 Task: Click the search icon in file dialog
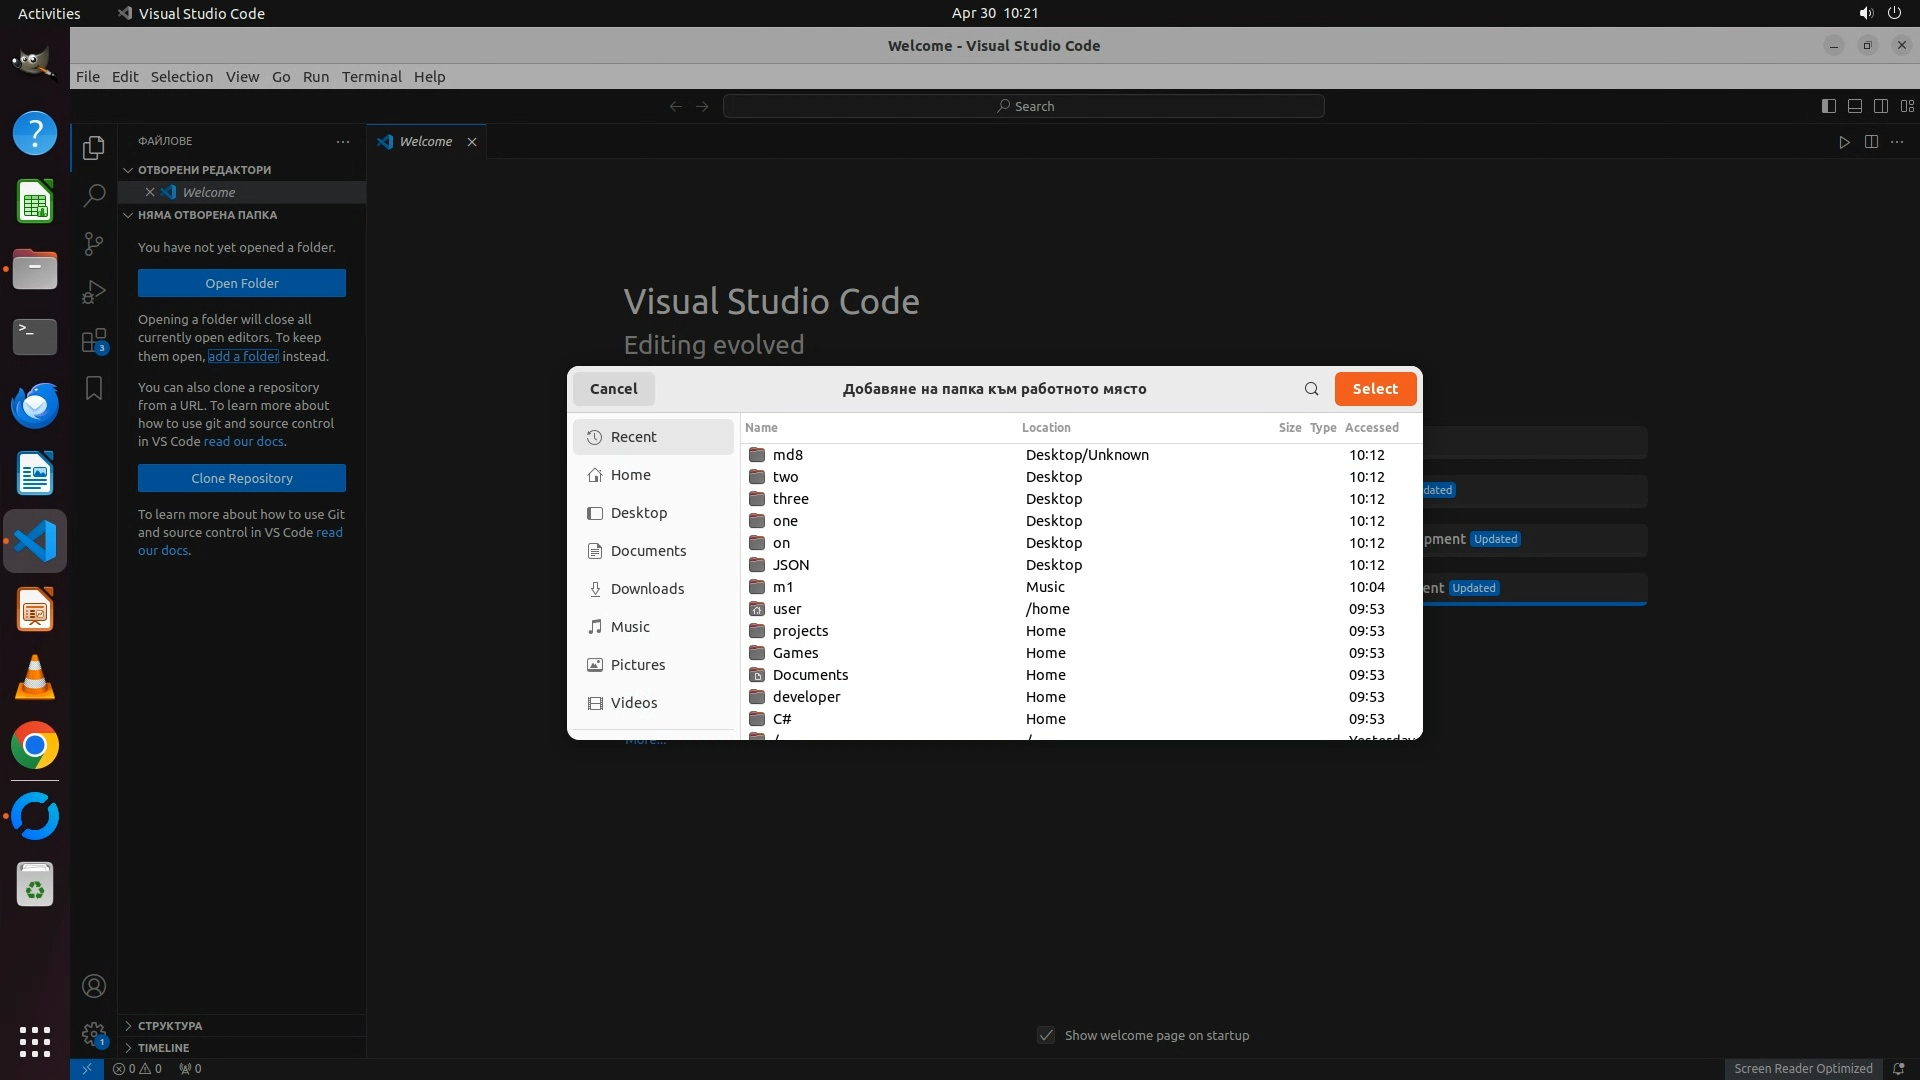[x=1311, y=389]
